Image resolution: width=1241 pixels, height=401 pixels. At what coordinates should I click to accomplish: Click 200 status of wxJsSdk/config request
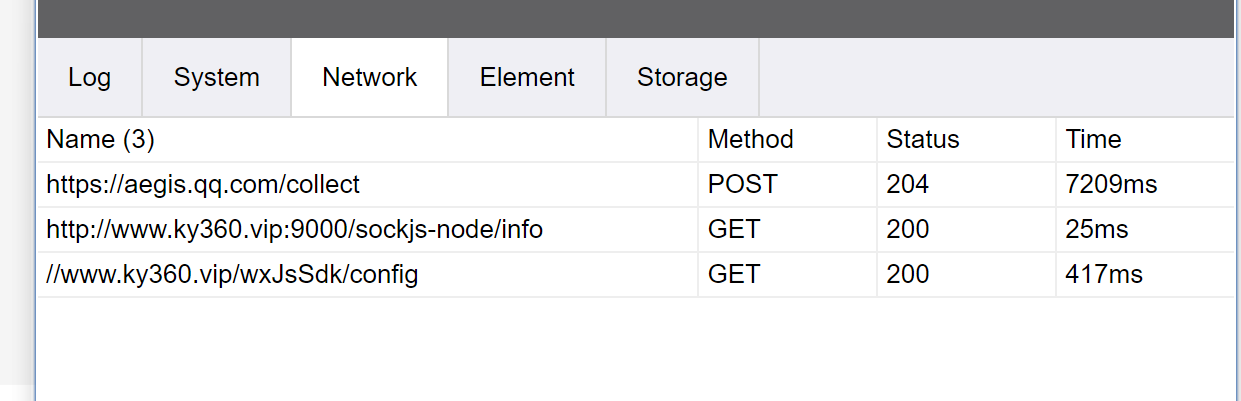coord(907,275)
